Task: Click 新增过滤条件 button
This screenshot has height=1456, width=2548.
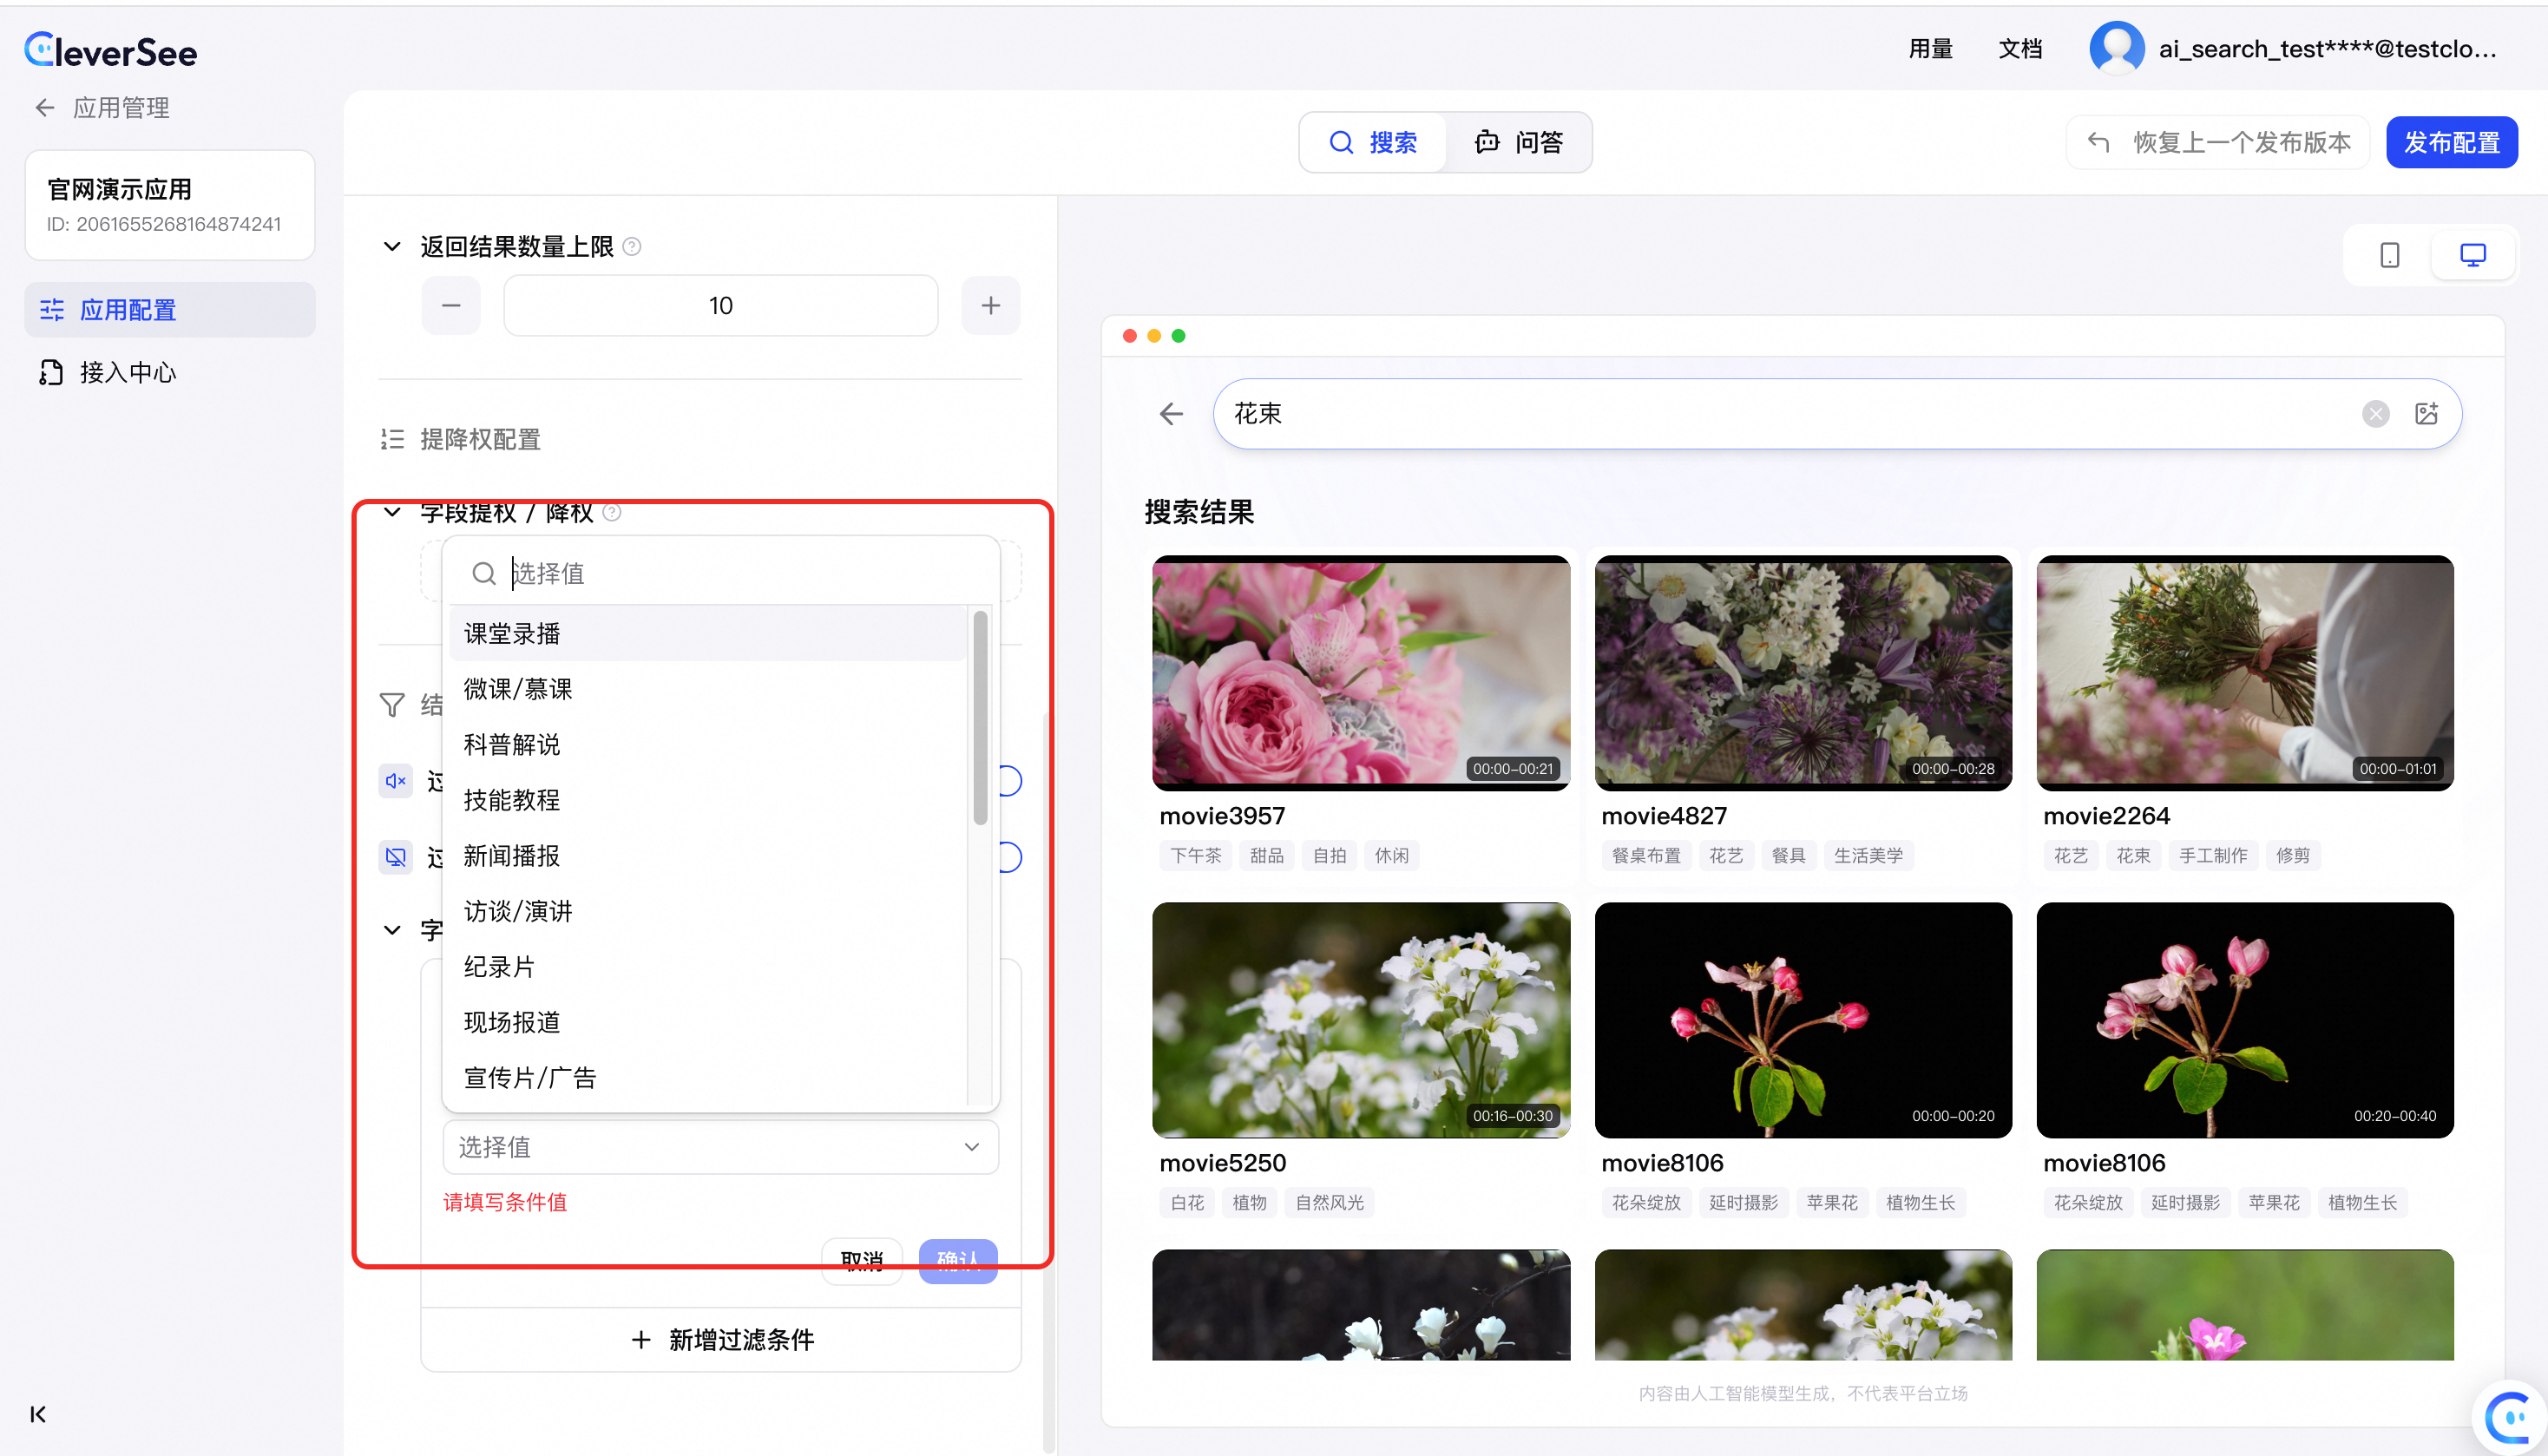Action: [721, 1339]
